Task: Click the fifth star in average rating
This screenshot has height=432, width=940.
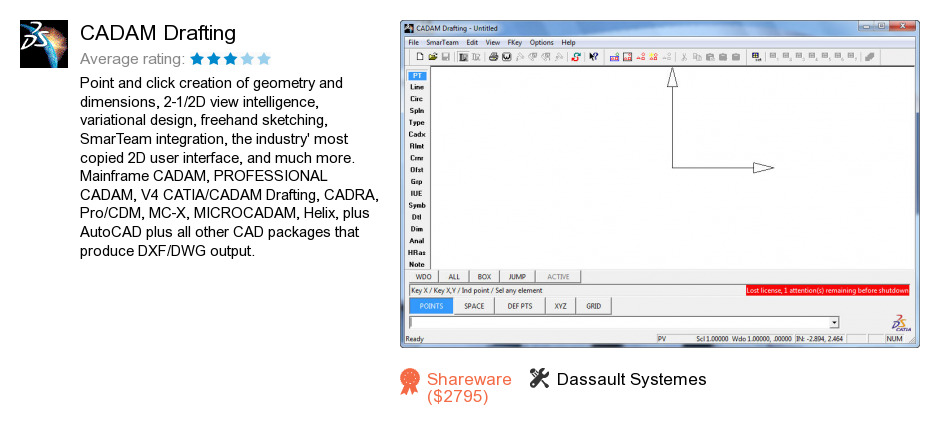Action: point(264,59)
